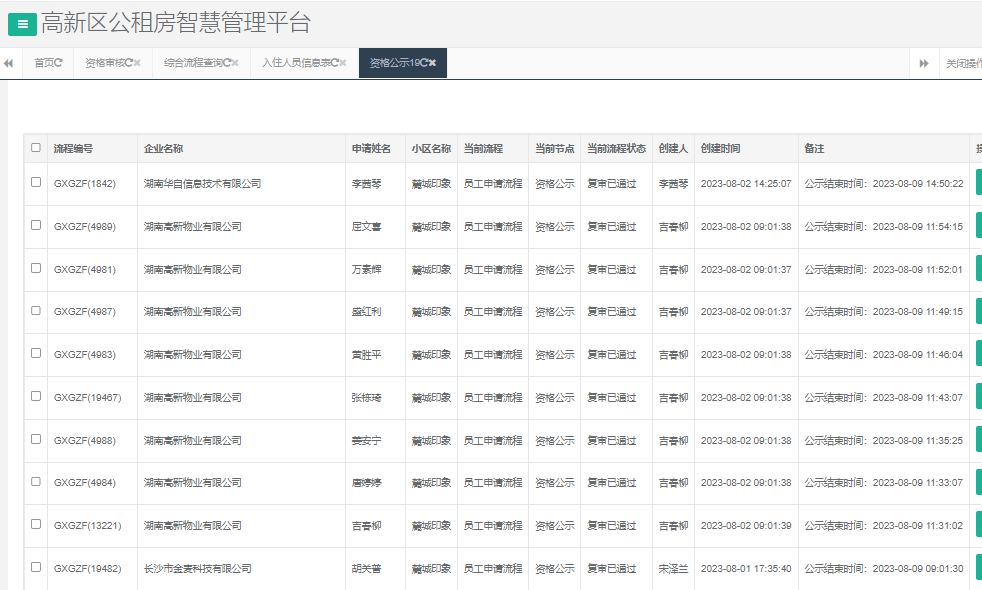Close the active 资格公示 tab

(433, 63)
